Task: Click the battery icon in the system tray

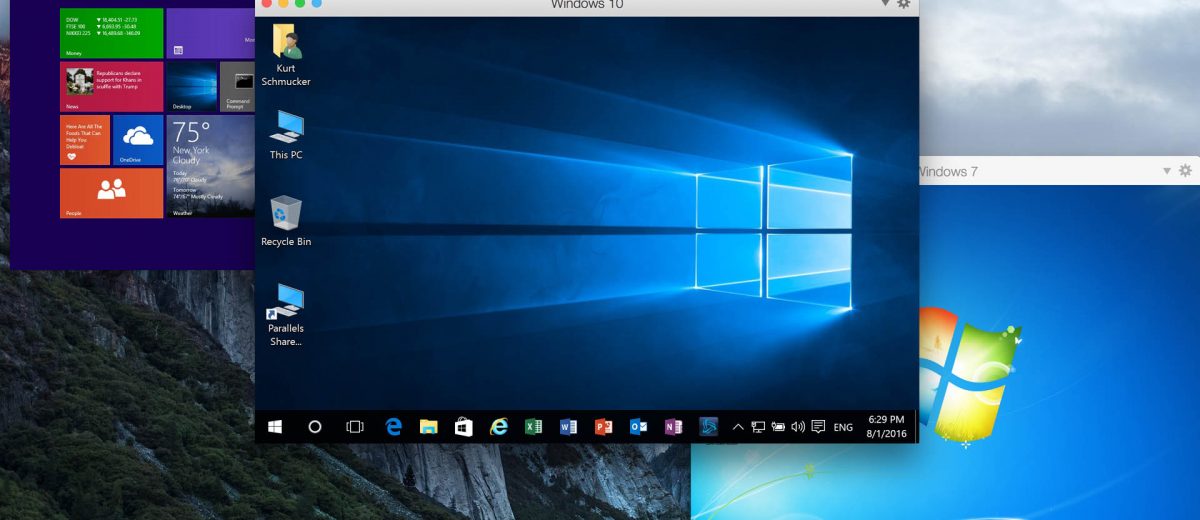Action: pyautogui.click(x=778, y=427)
